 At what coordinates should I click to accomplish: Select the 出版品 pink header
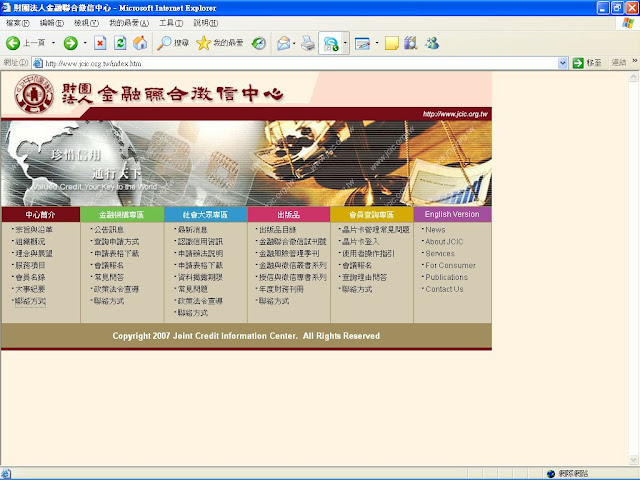tap(289, 214)
